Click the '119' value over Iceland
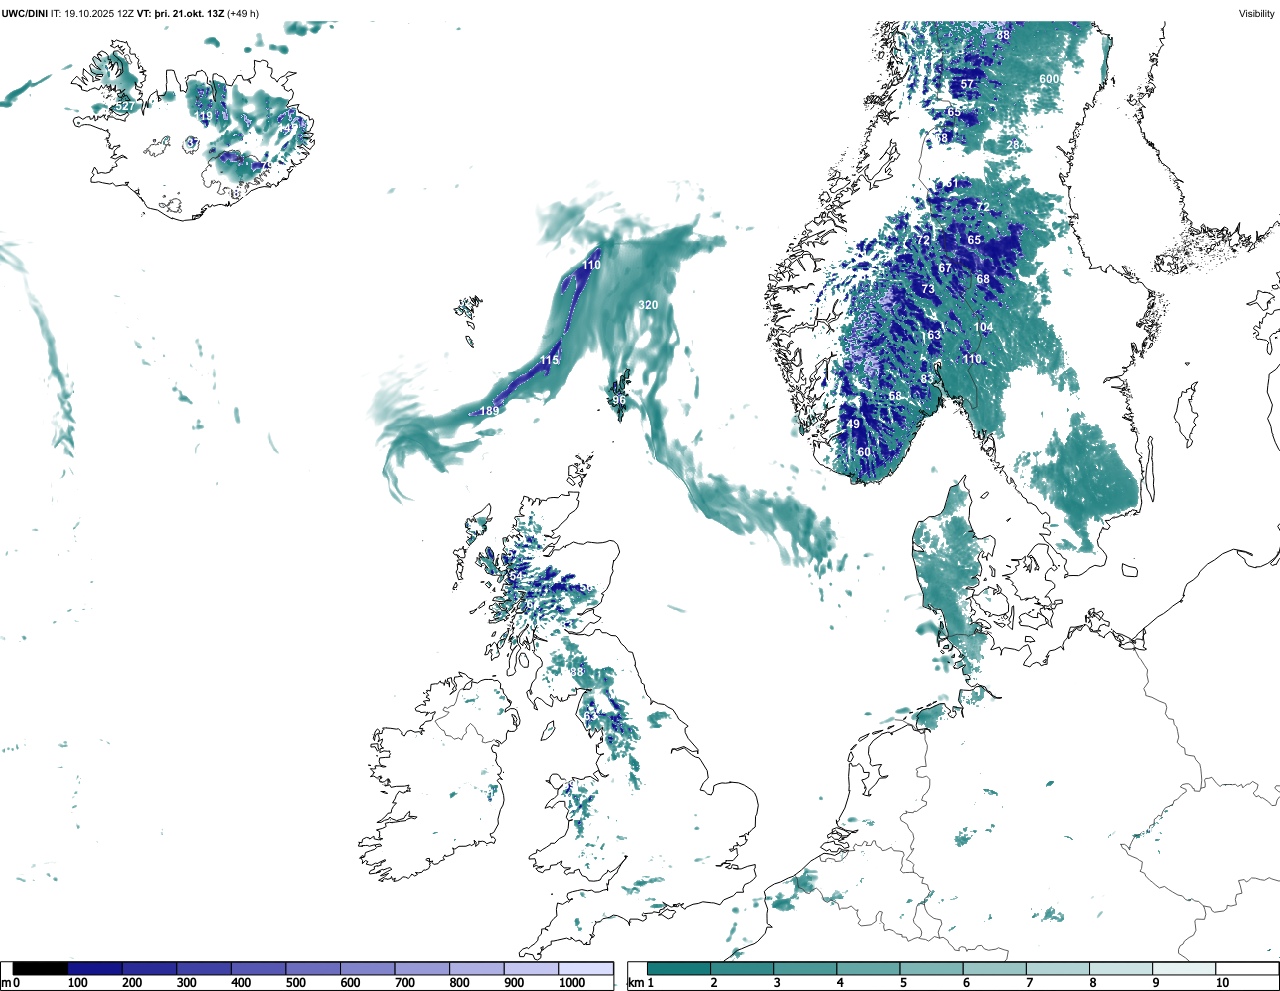1280x991 pixels. tap(204, 117)
